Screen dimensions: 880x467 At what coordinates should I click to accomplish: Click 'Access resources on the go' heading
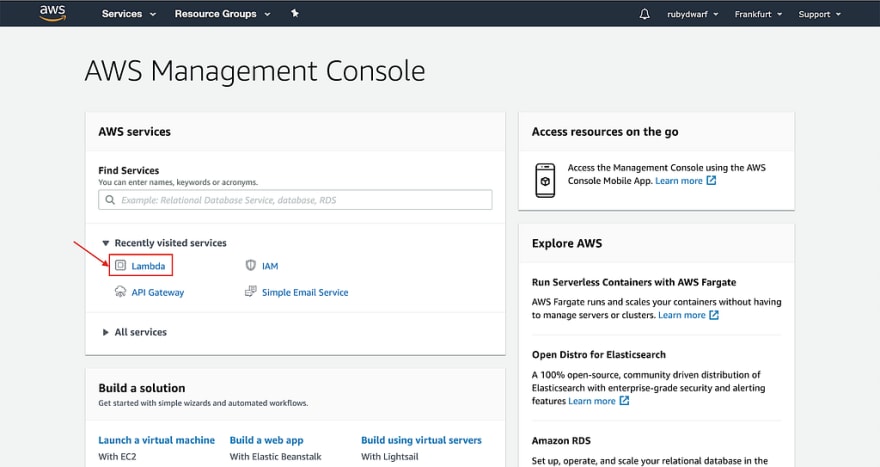click(605, 132)
